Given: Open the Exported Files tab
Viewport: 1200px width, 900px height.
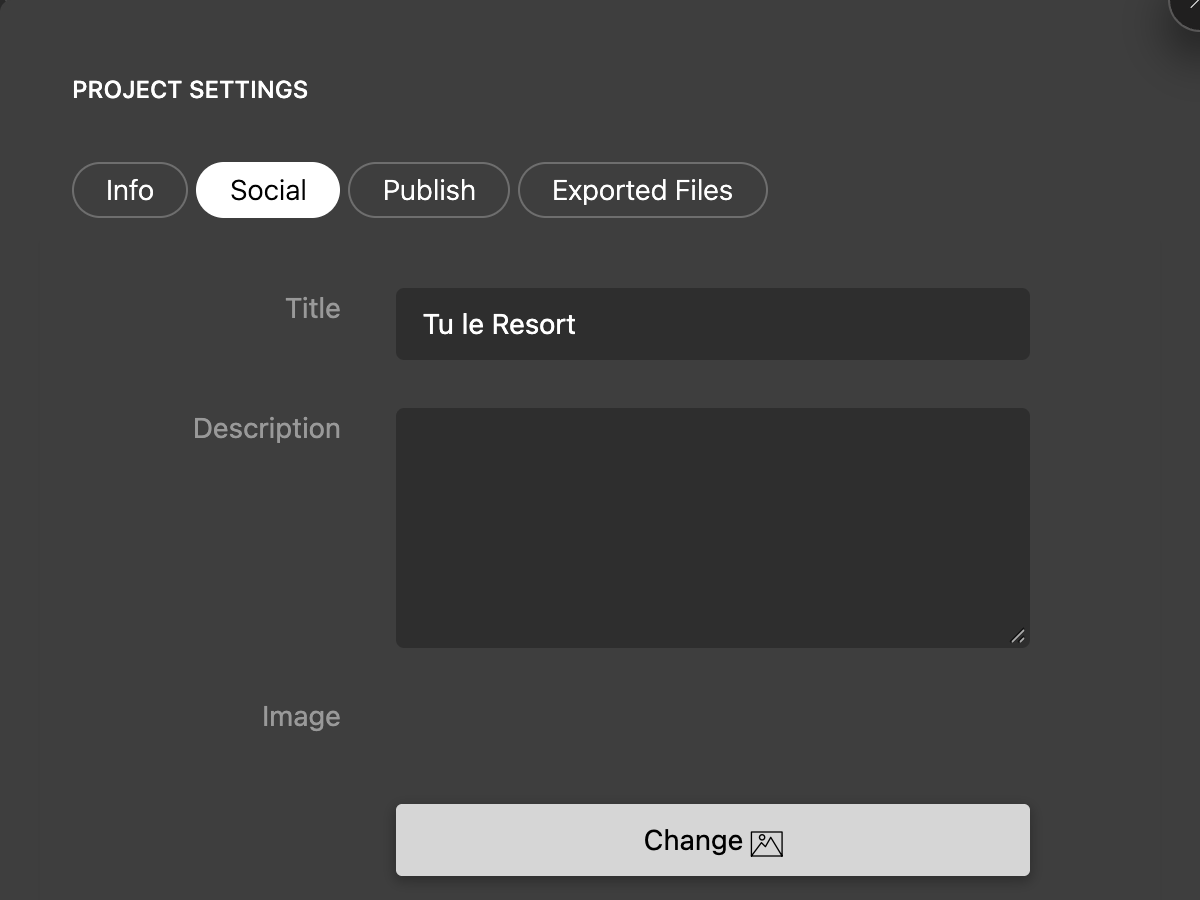Looking at the screenshot, I should coord(642,190).
